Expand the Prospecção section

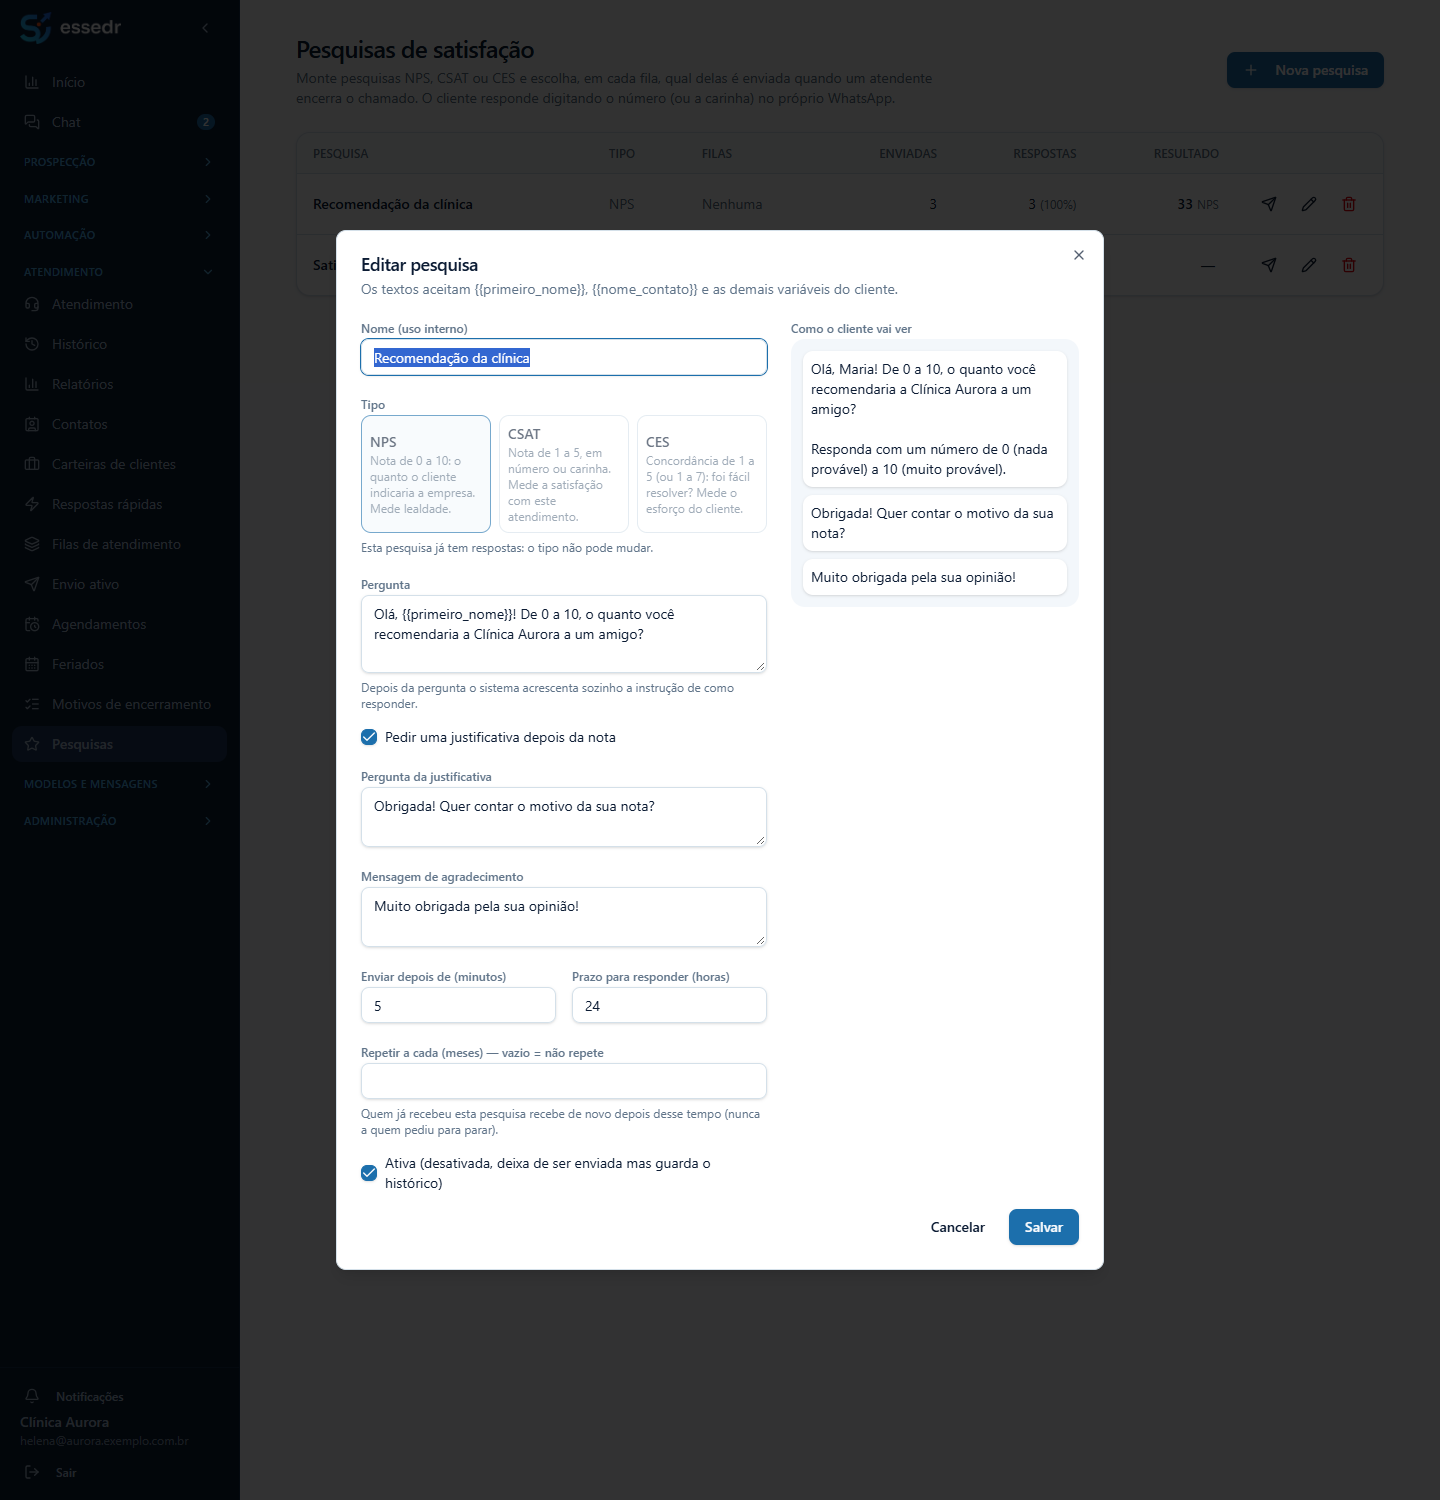pos(120,162)
